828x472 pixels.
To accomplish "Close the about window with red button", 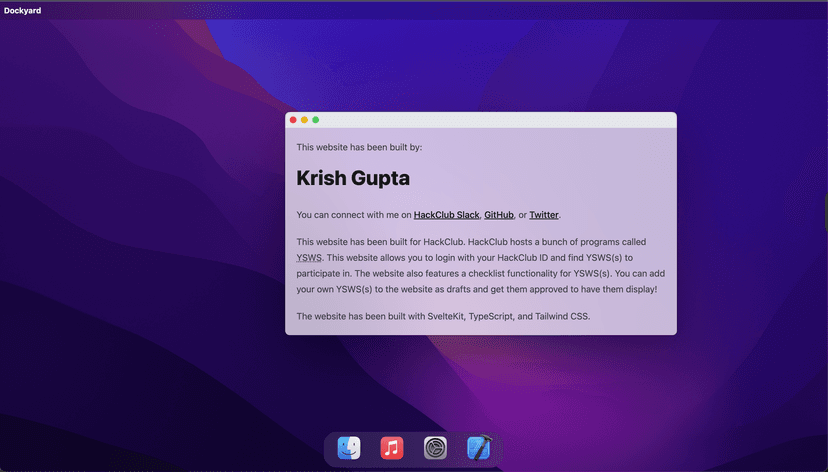I will point(293,120).
